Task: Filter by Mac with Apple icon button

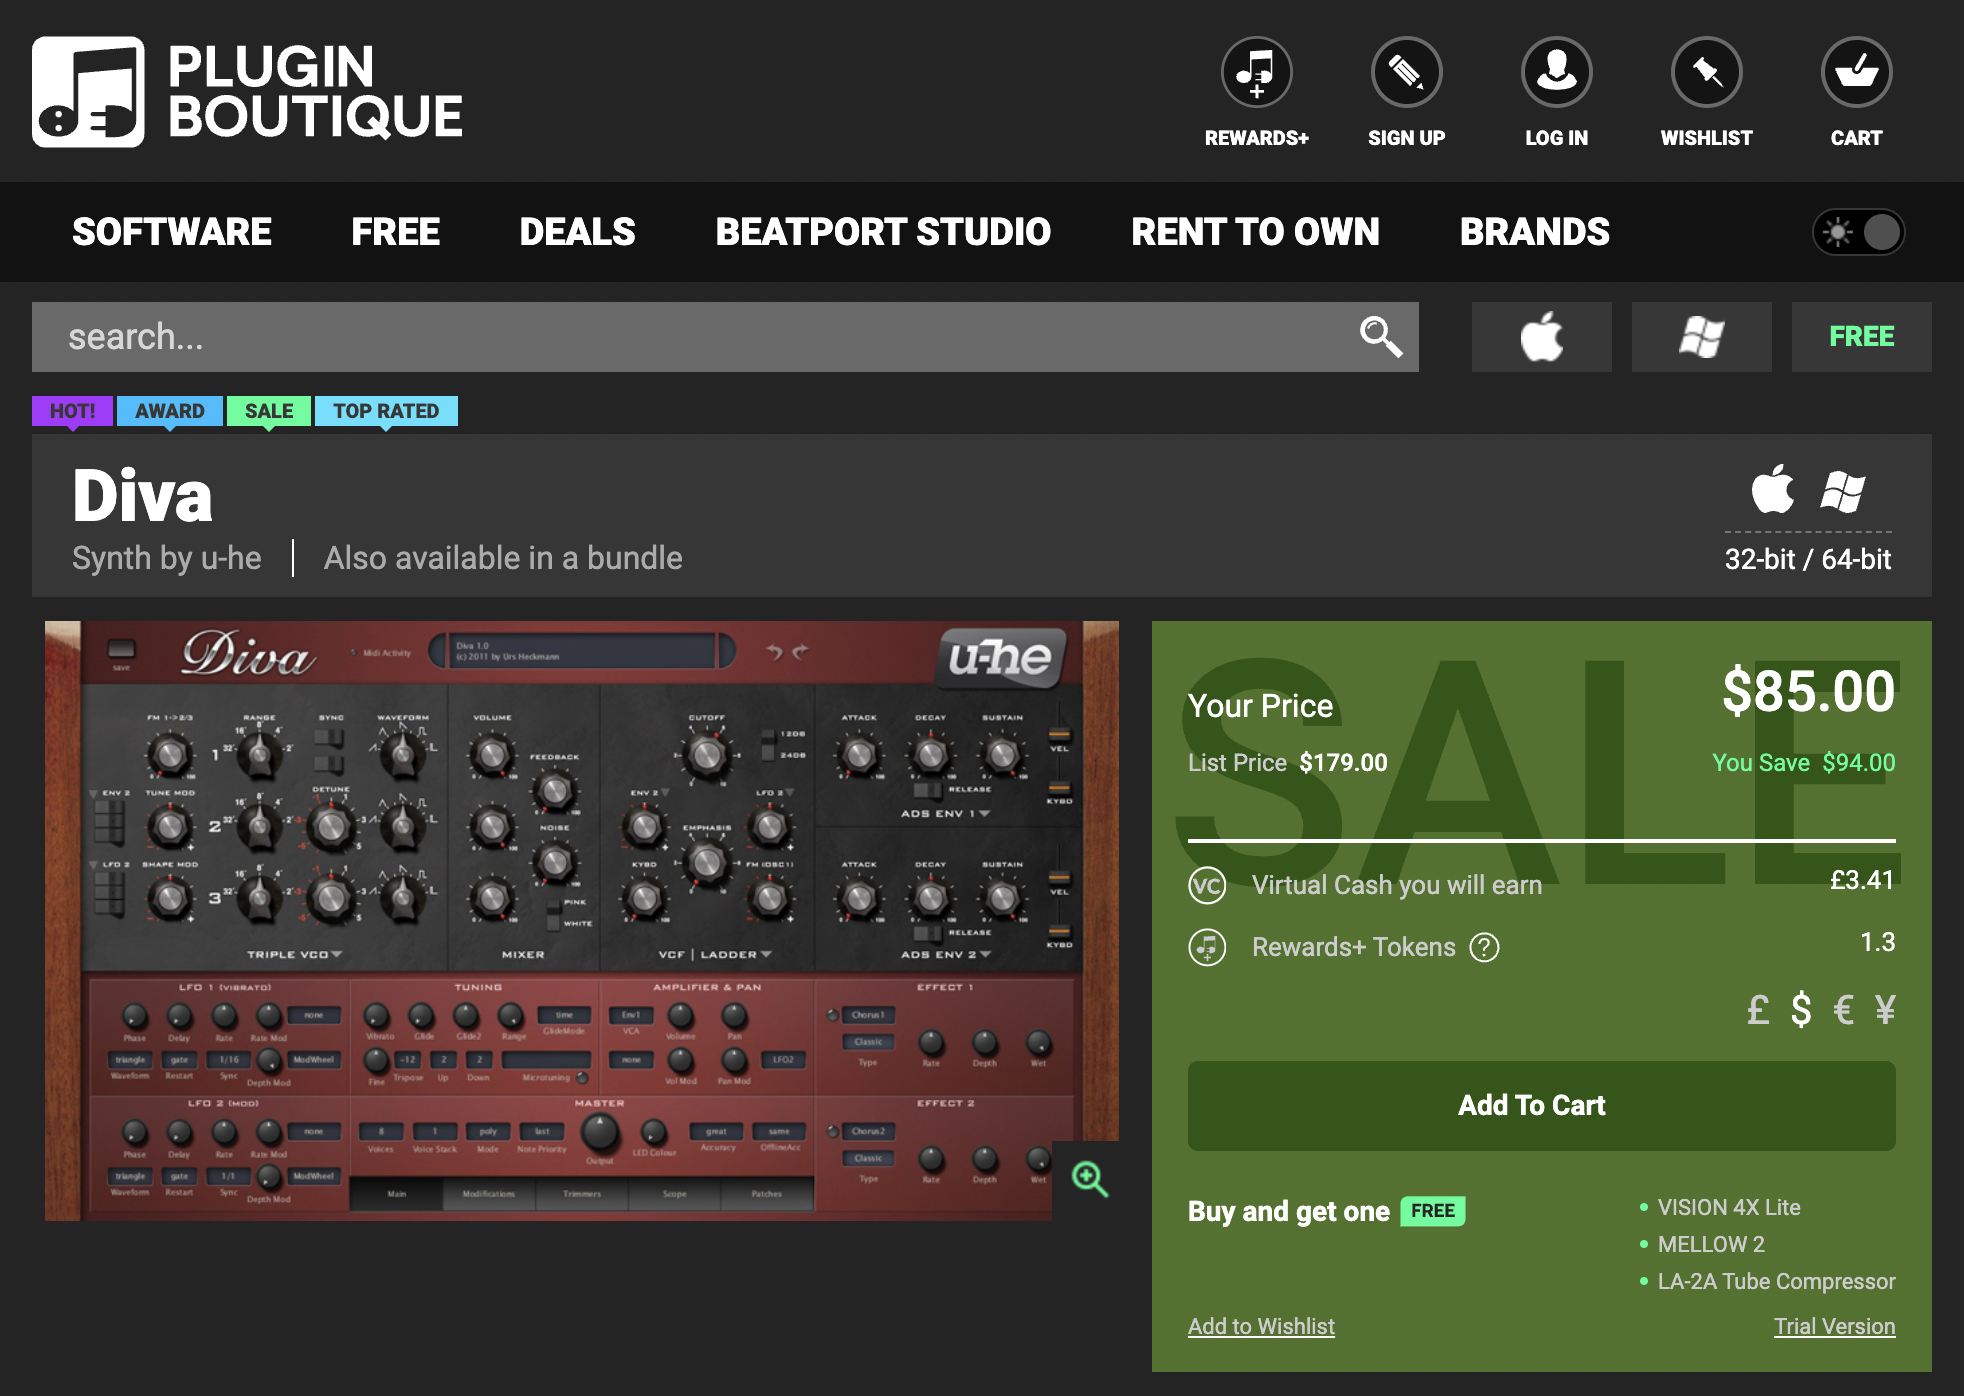Action: click(1541, 337)
